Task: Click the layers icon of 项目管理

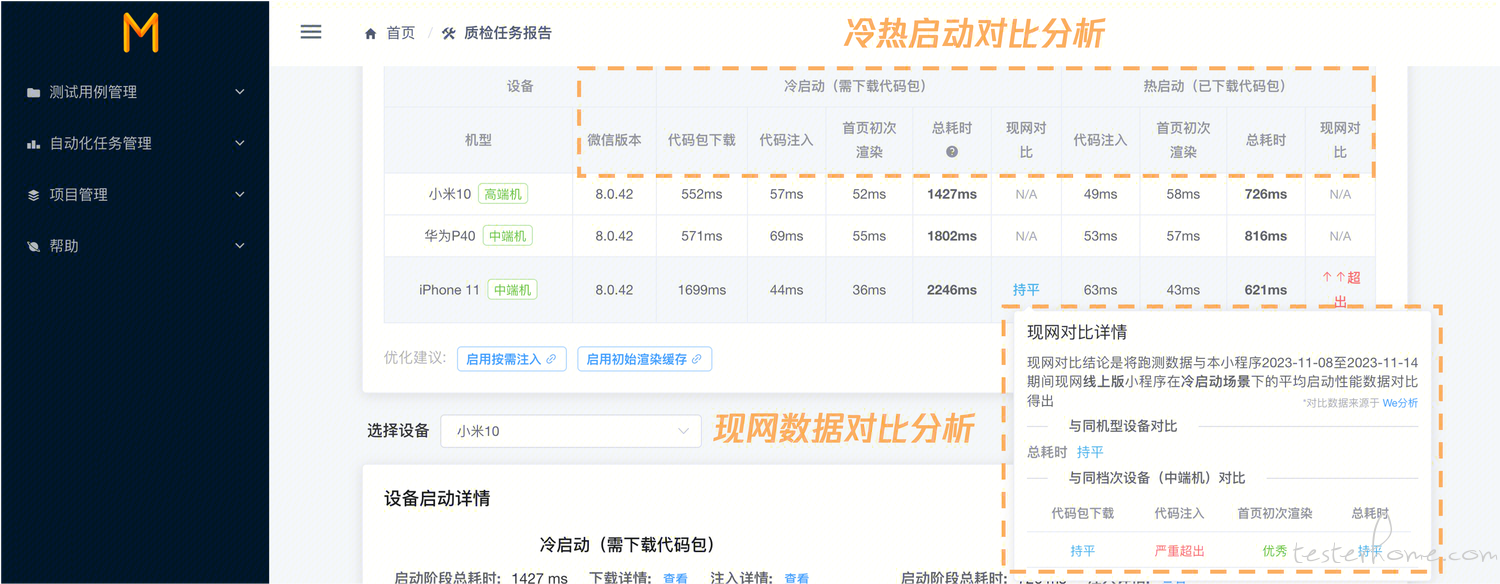Action: 34,195
